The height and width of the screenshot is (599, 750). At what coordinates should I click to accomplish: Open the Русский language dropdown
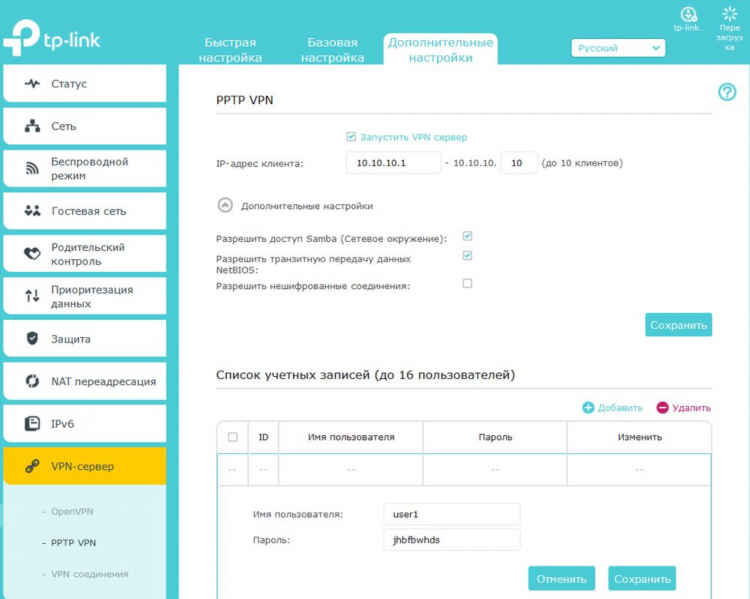click(618, 48)
